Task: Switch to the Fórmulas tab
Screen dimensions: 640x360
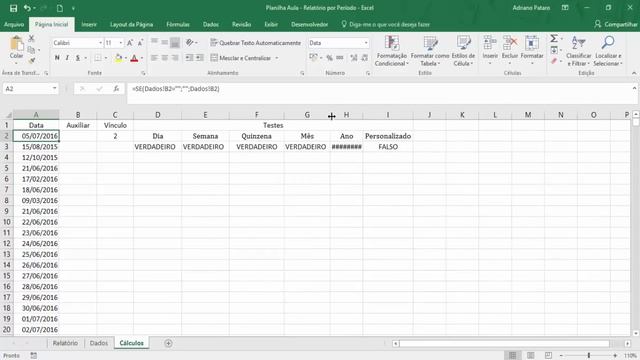Action: click(x=178, y=24)
